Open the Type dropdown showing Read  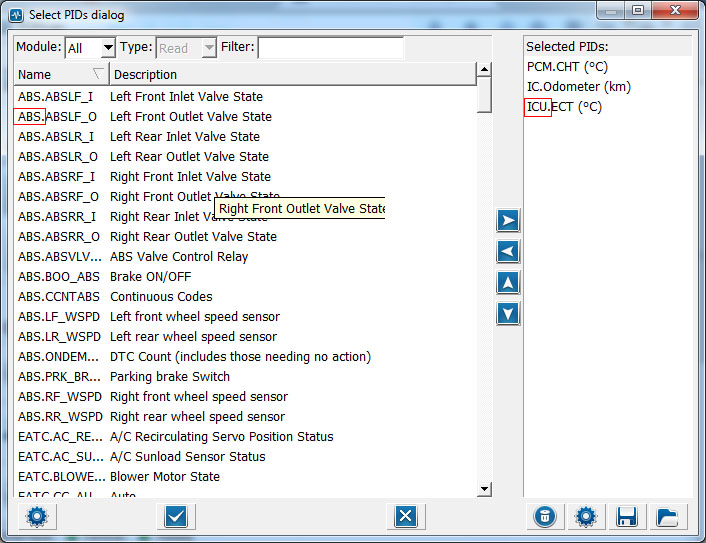click(186, 48)
